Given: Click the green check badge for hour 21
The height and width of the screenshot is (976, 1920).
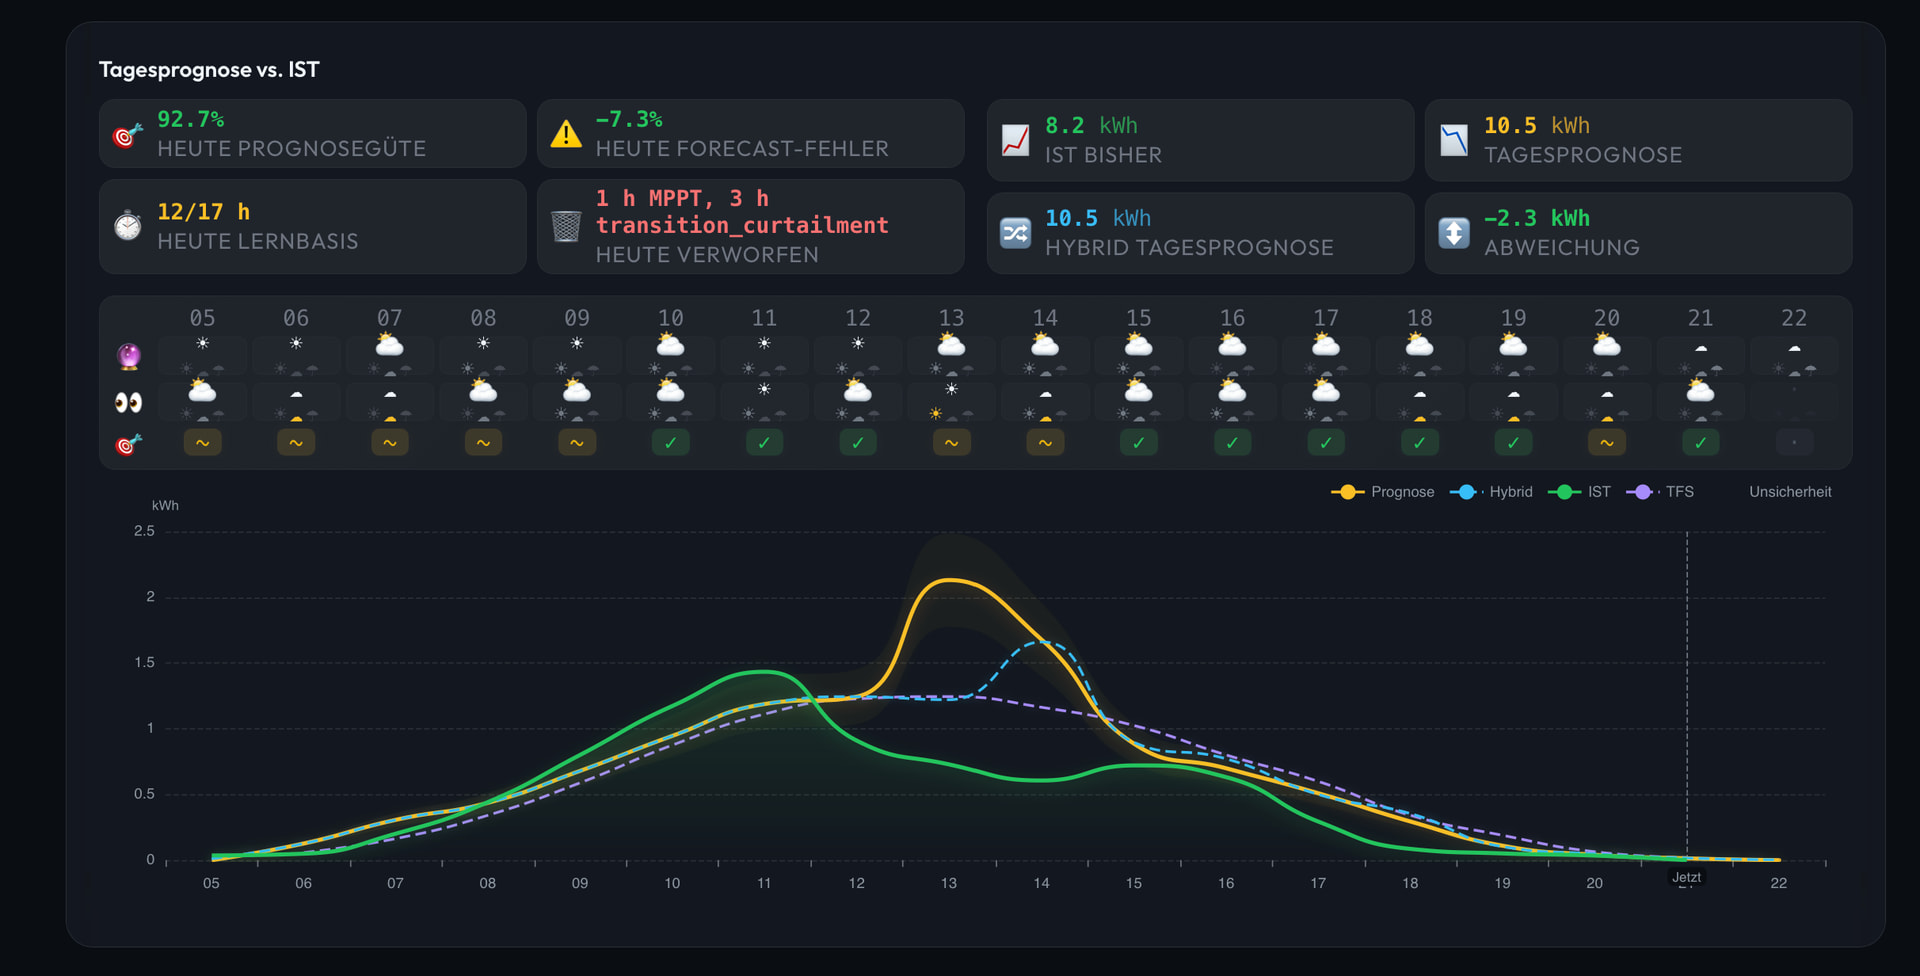Looking at the screenshot, I should coord(1701,442).
